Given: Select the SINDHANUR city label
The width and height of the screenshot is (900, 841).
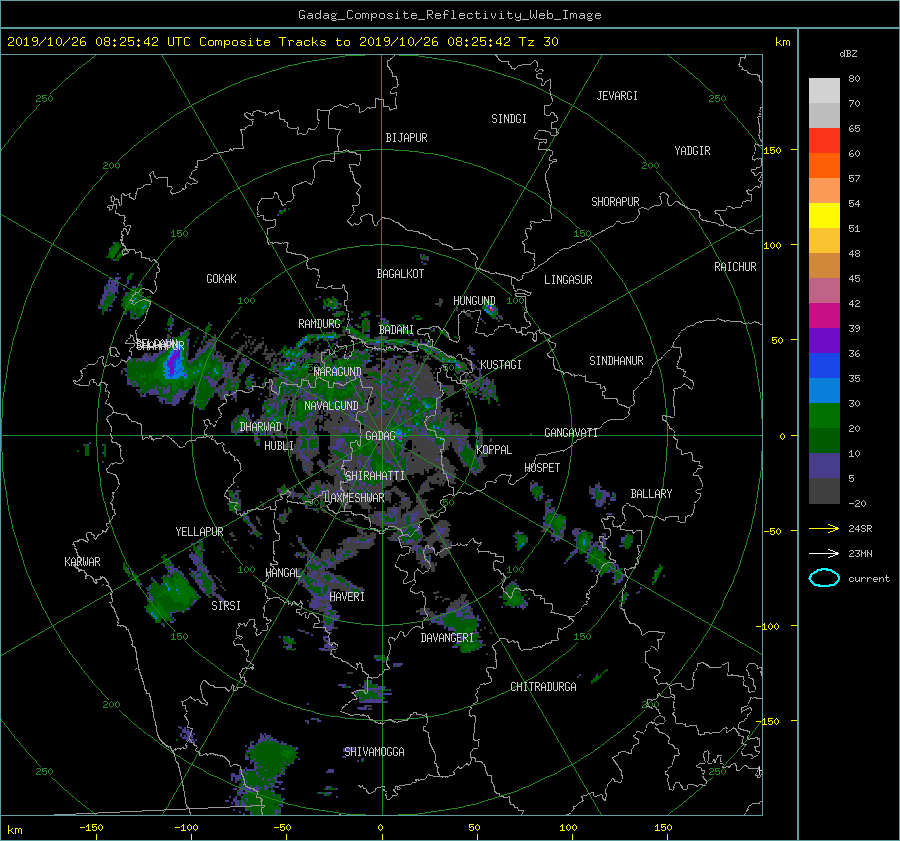Looking at the screenshot, I should (x=616, y=361).
